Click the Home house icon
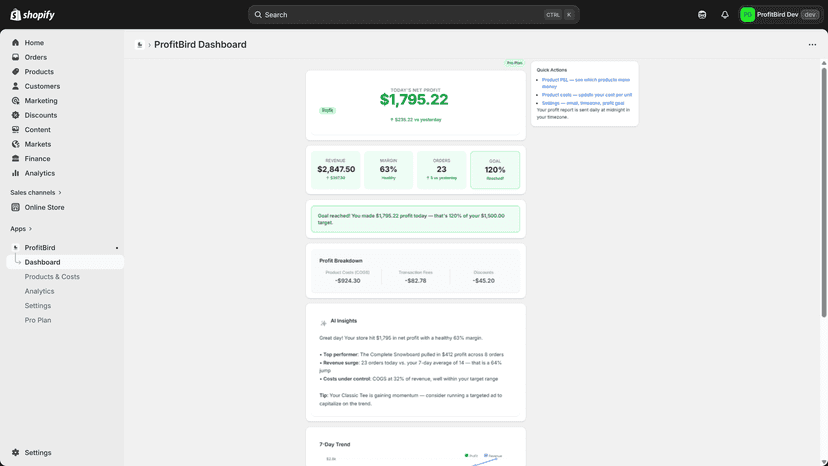The image size is (828, 466). (15, 42)
